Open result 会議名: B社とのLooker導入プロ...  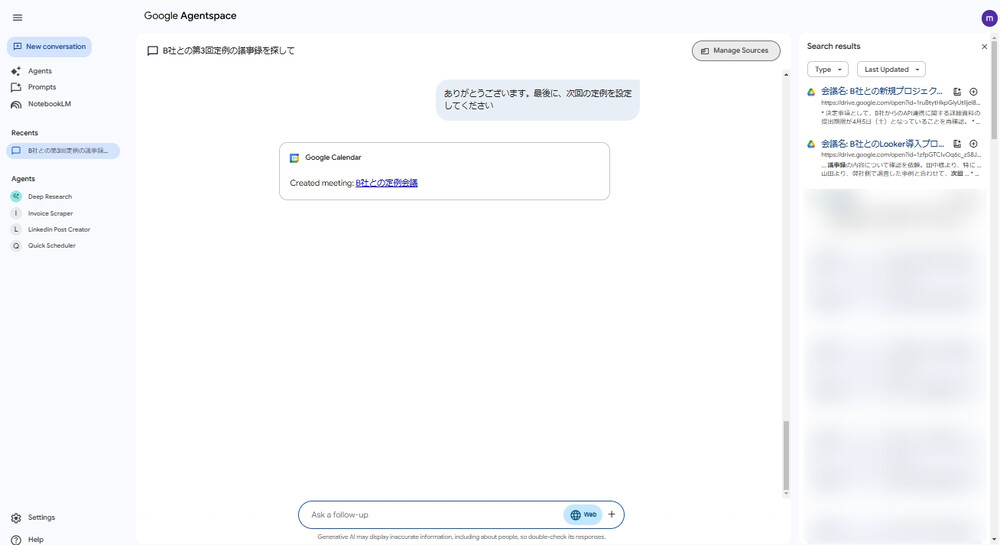tap(883, 144)
